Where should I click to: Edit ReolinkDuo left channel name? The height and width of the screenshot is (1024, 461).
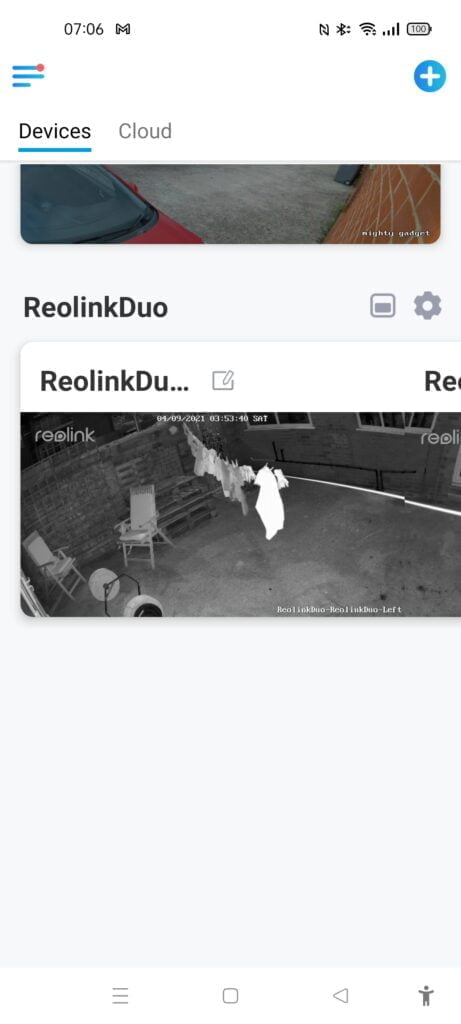(x=223, y=380)
